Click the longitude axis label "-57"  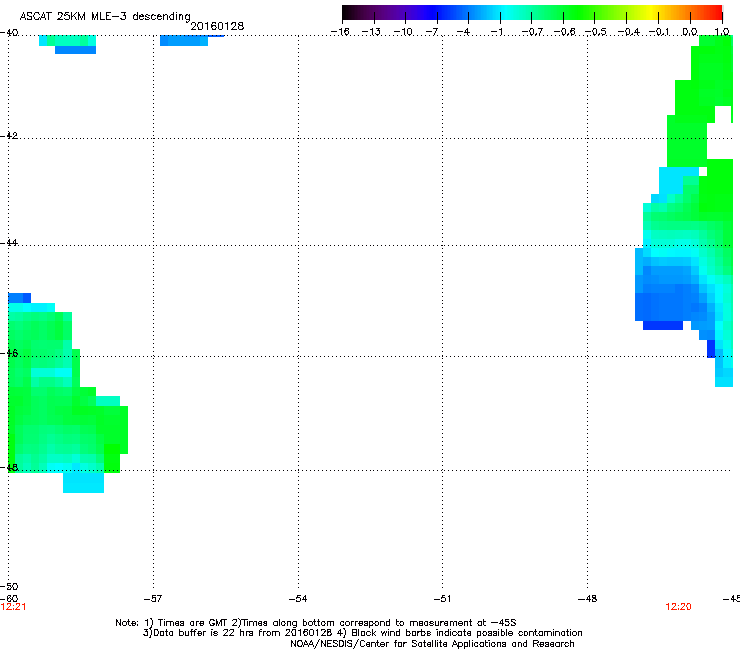coord(153,599)
